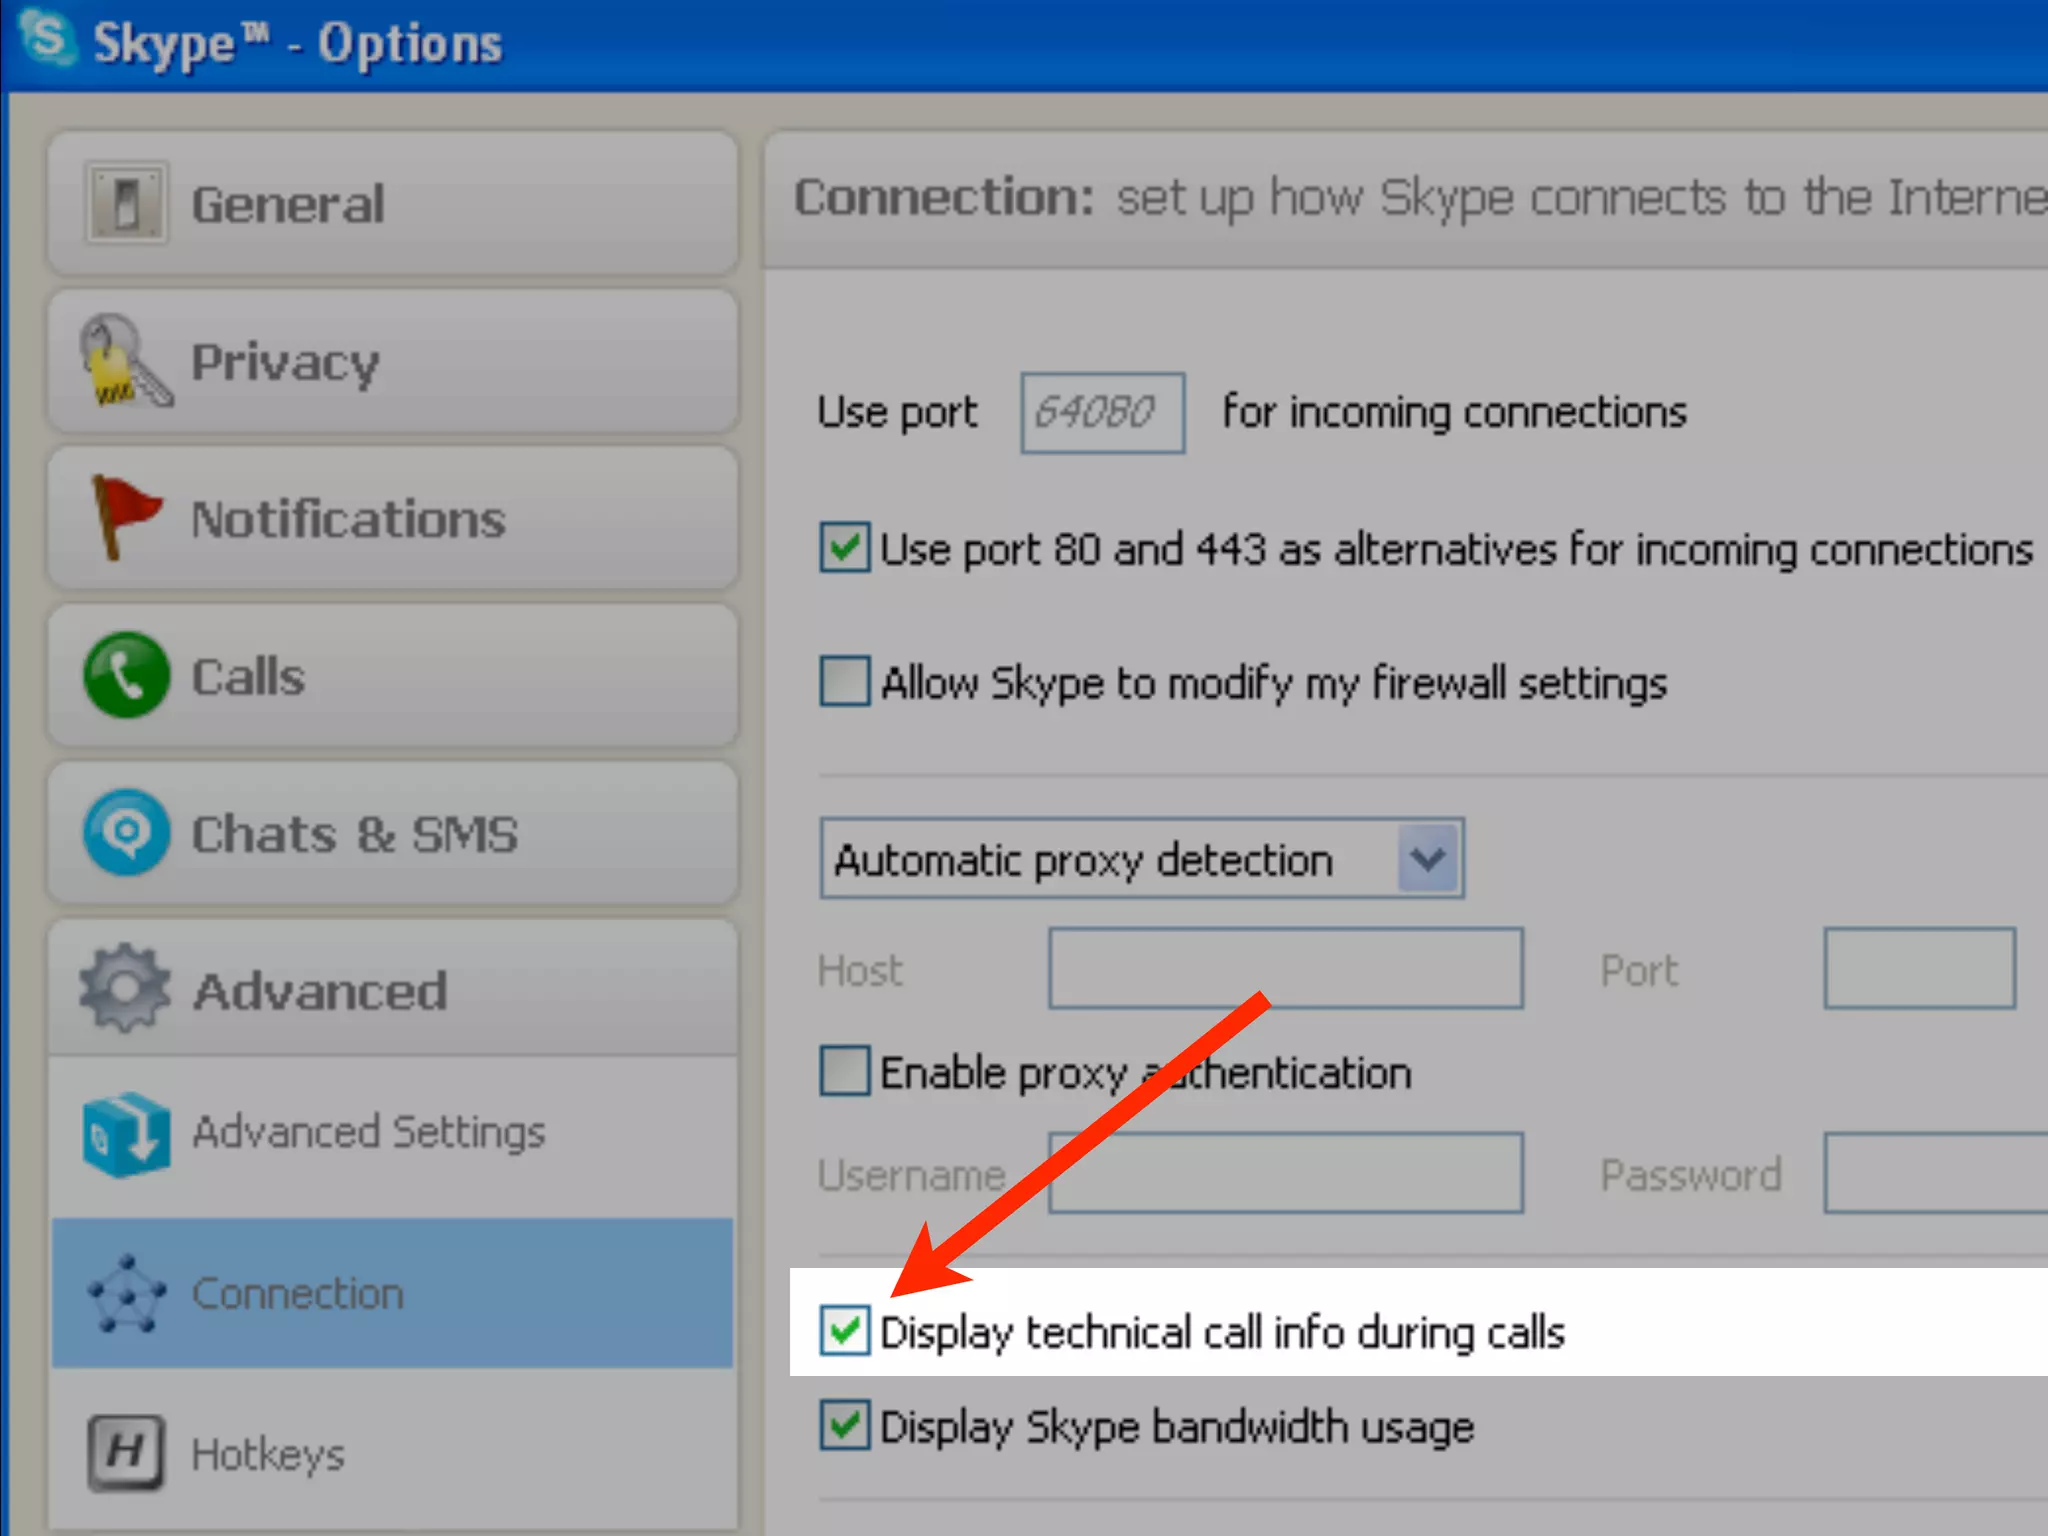Click the Chats & SMS bubble icon
Image resolution: width=2048 pixels, height=1536 pixels.
click(126, 833)
